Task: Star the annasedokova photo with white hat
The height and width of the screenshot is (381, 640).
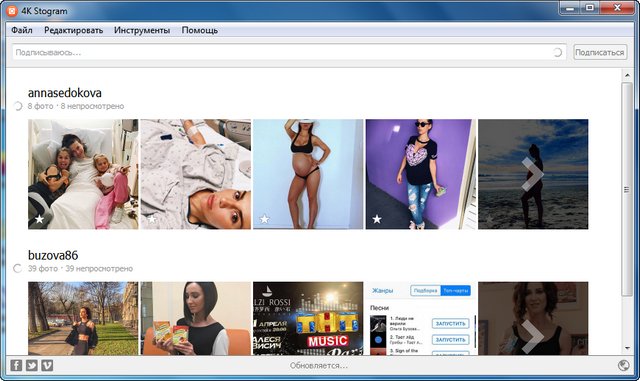Action: point(264,219)
